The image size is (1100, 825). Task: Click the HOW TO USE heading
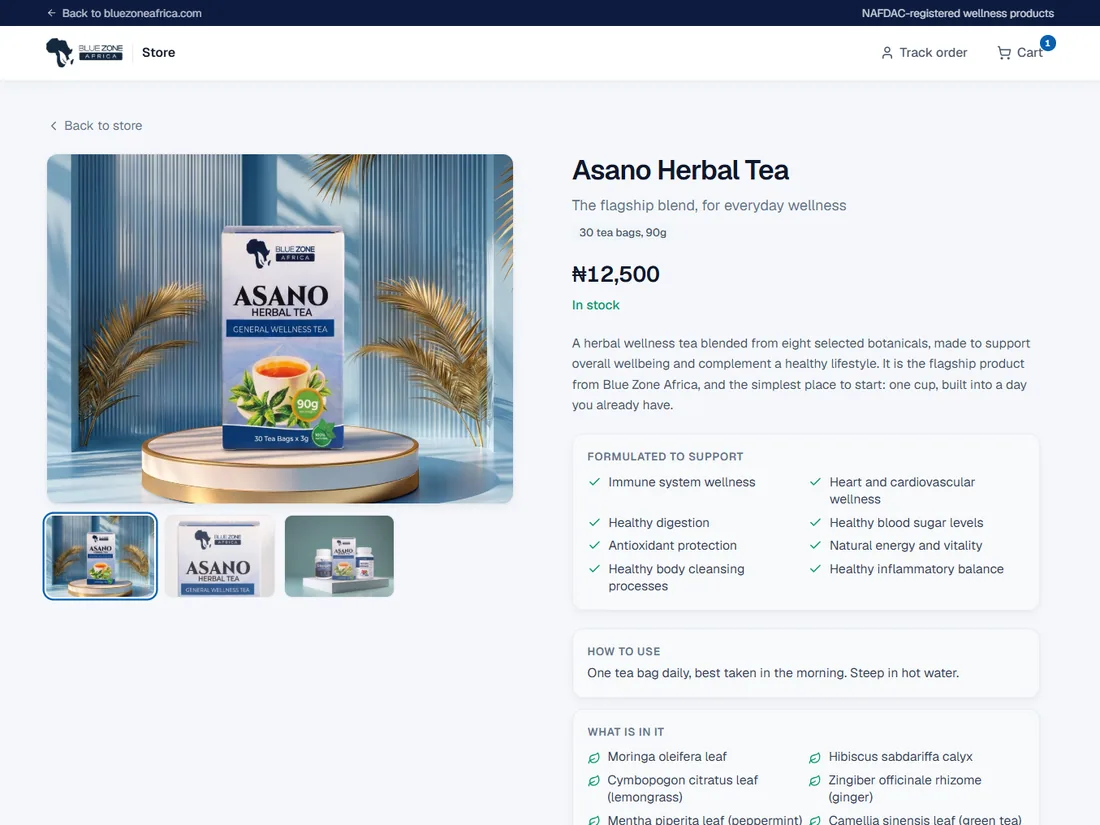tap(624, 652)
